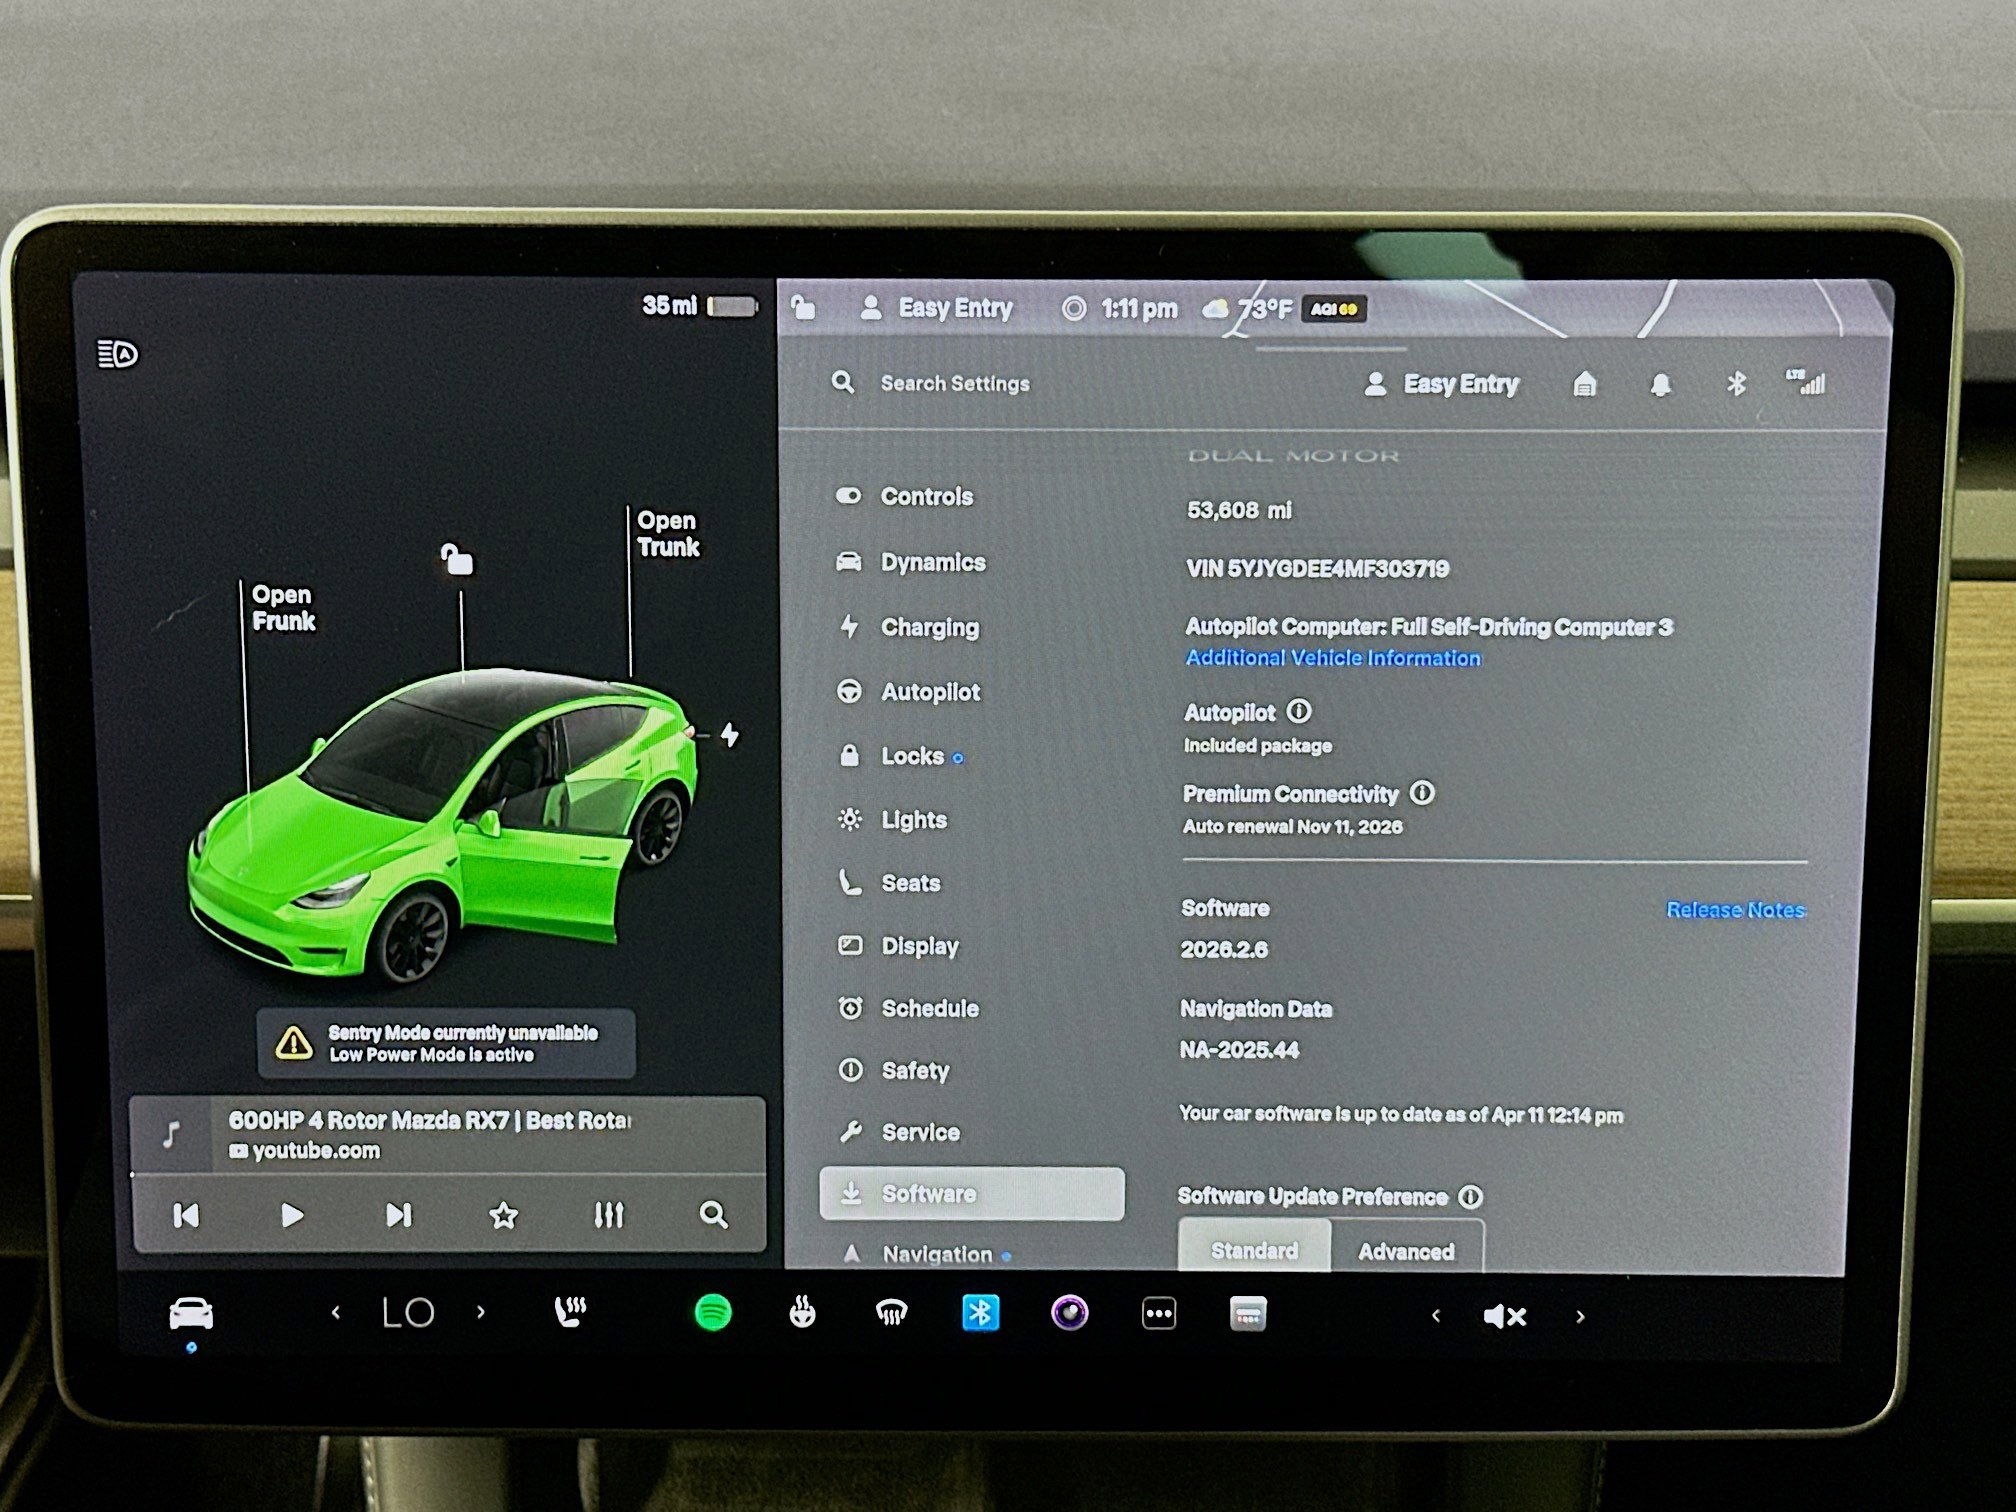Raise volume with right chevron
This screenshot has width=2016, height=1512.
tap(1581, 1317)
